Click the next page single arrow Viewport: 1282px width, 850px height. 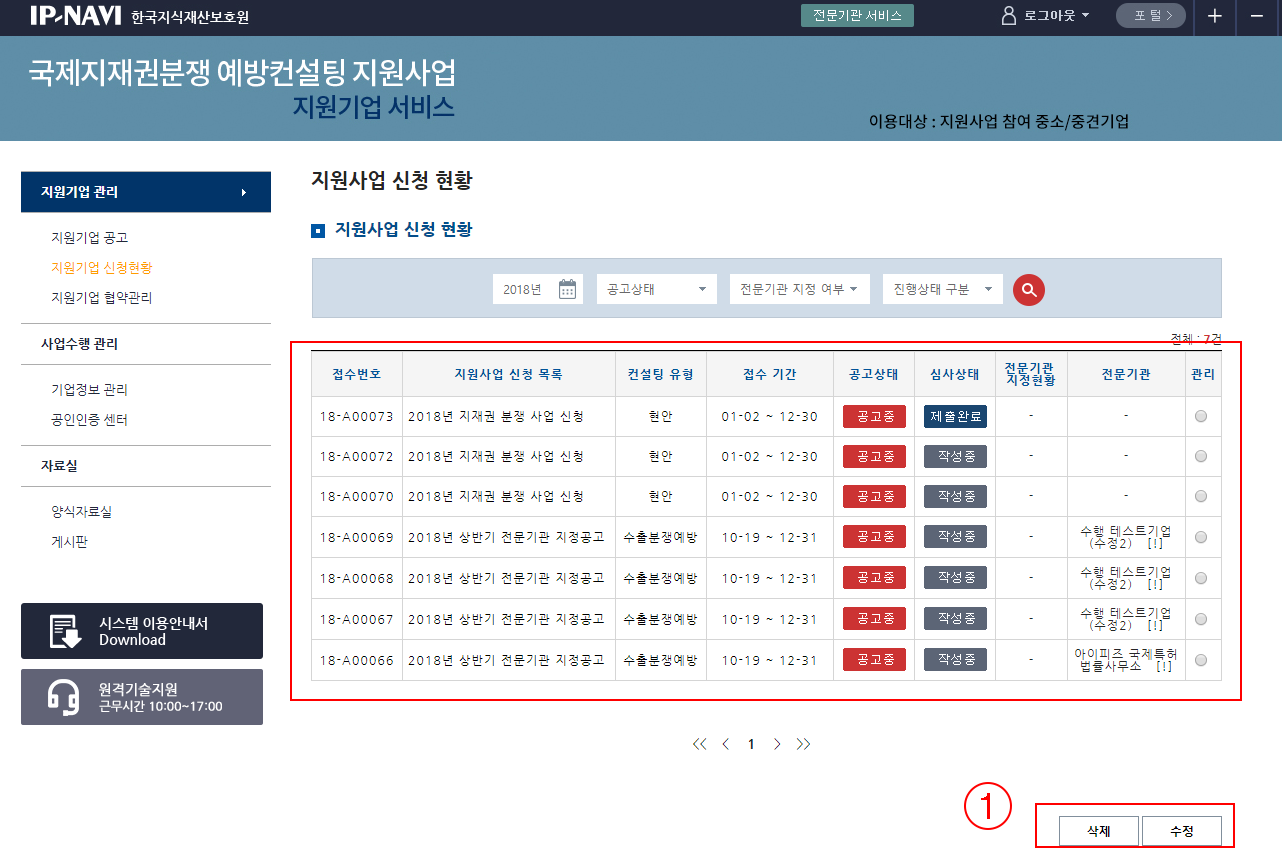click(777, 744)
